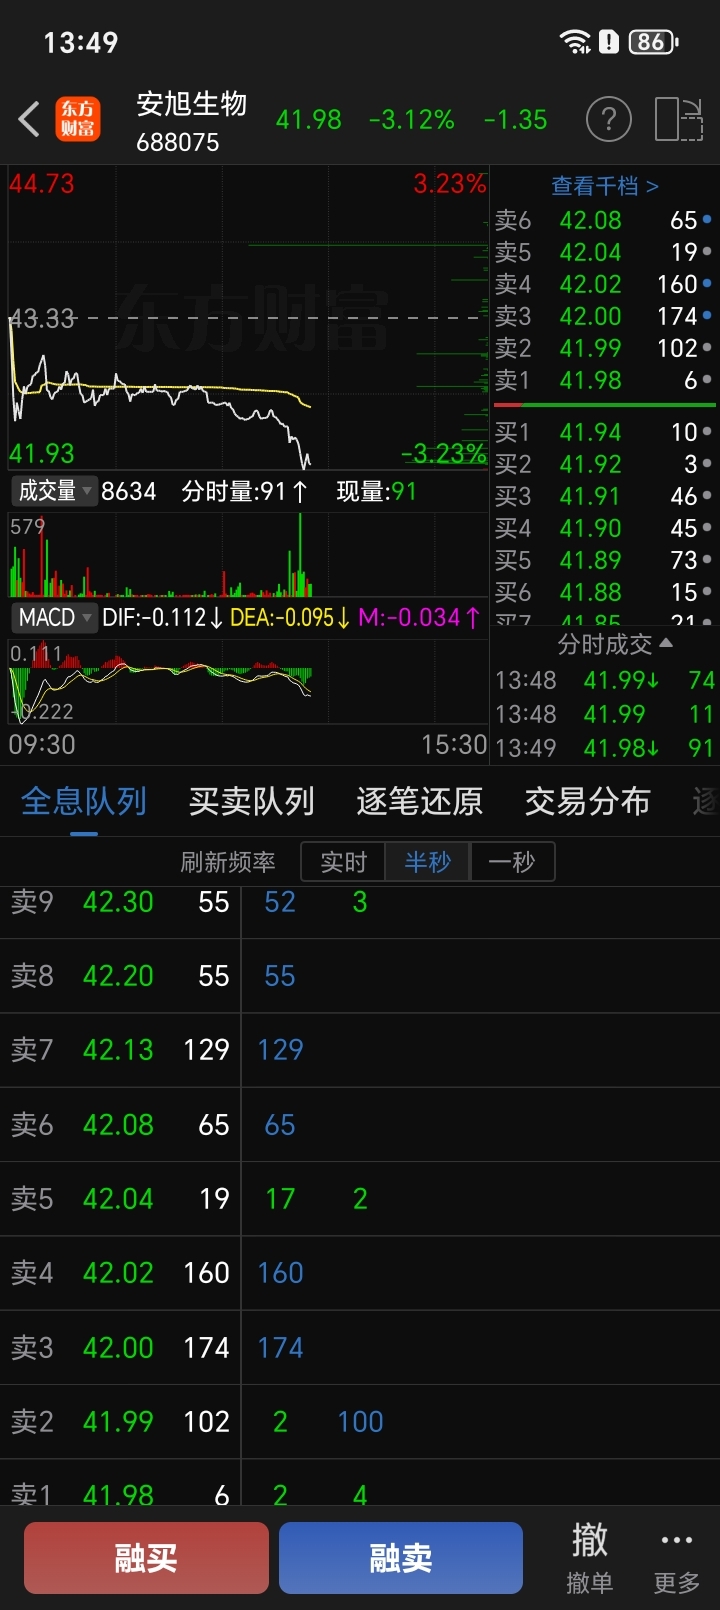The height and width of the screenshot is (1610, 720).
Task: Select 卖4 42.02 in the order book
Action: tap(604, 284)
